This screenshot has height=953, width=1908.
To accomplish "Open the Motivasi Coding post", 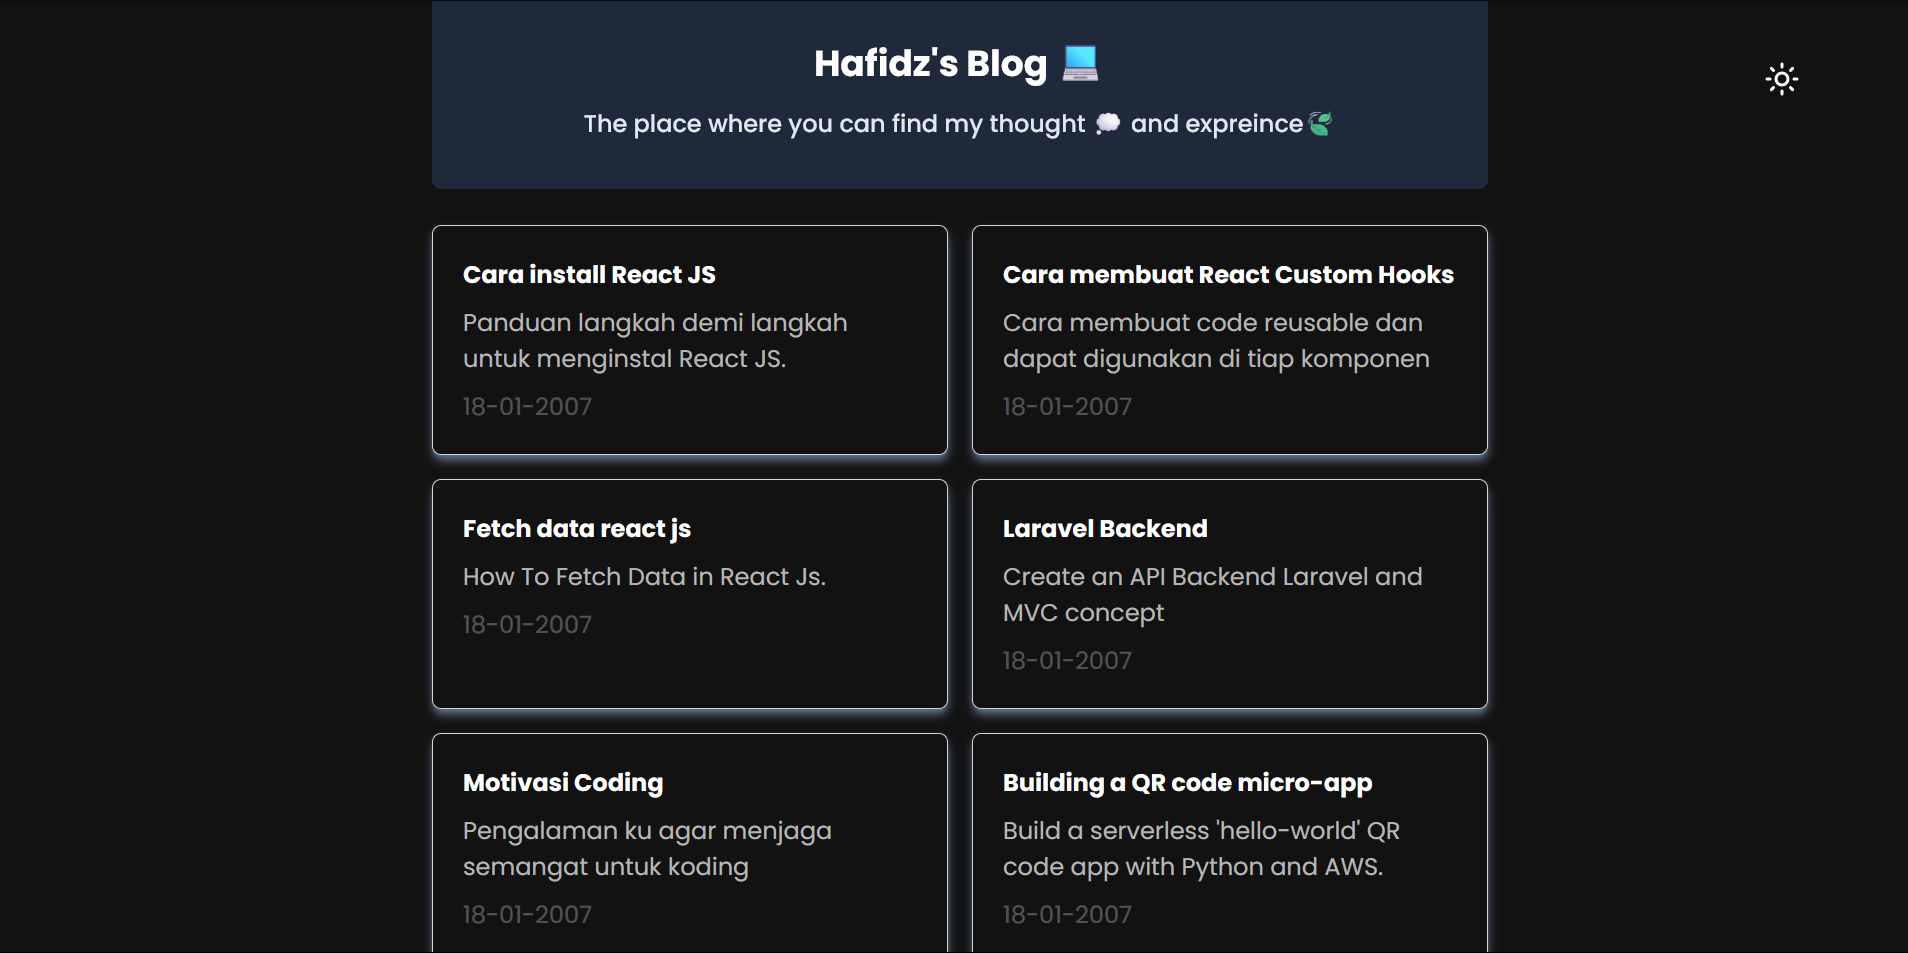I will click(x=563, y=783).
